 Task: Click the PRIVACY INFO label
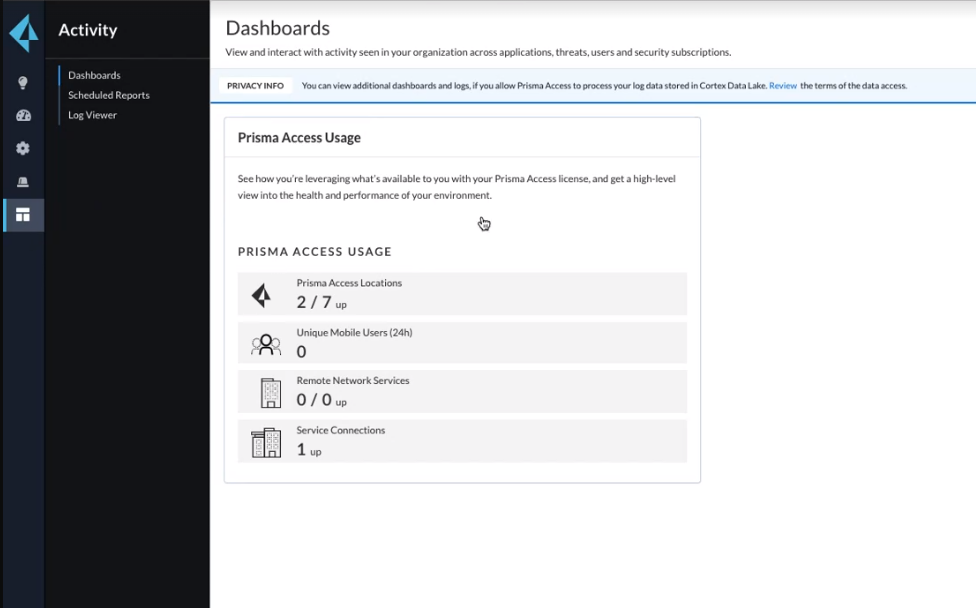(255, 86)
